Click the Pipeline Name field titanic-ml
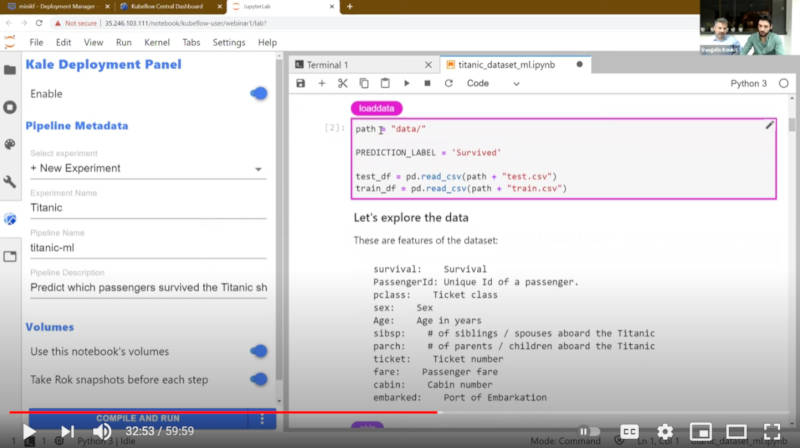 [148, 247]
